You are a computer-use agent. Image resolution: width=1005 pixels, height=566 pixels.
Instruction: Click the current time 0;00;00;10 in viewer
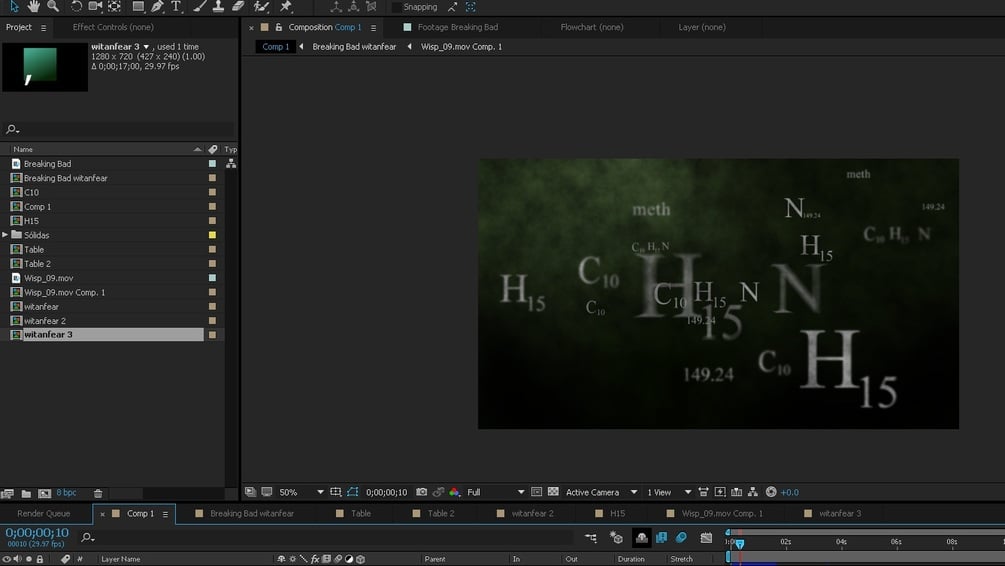[386, 492]
